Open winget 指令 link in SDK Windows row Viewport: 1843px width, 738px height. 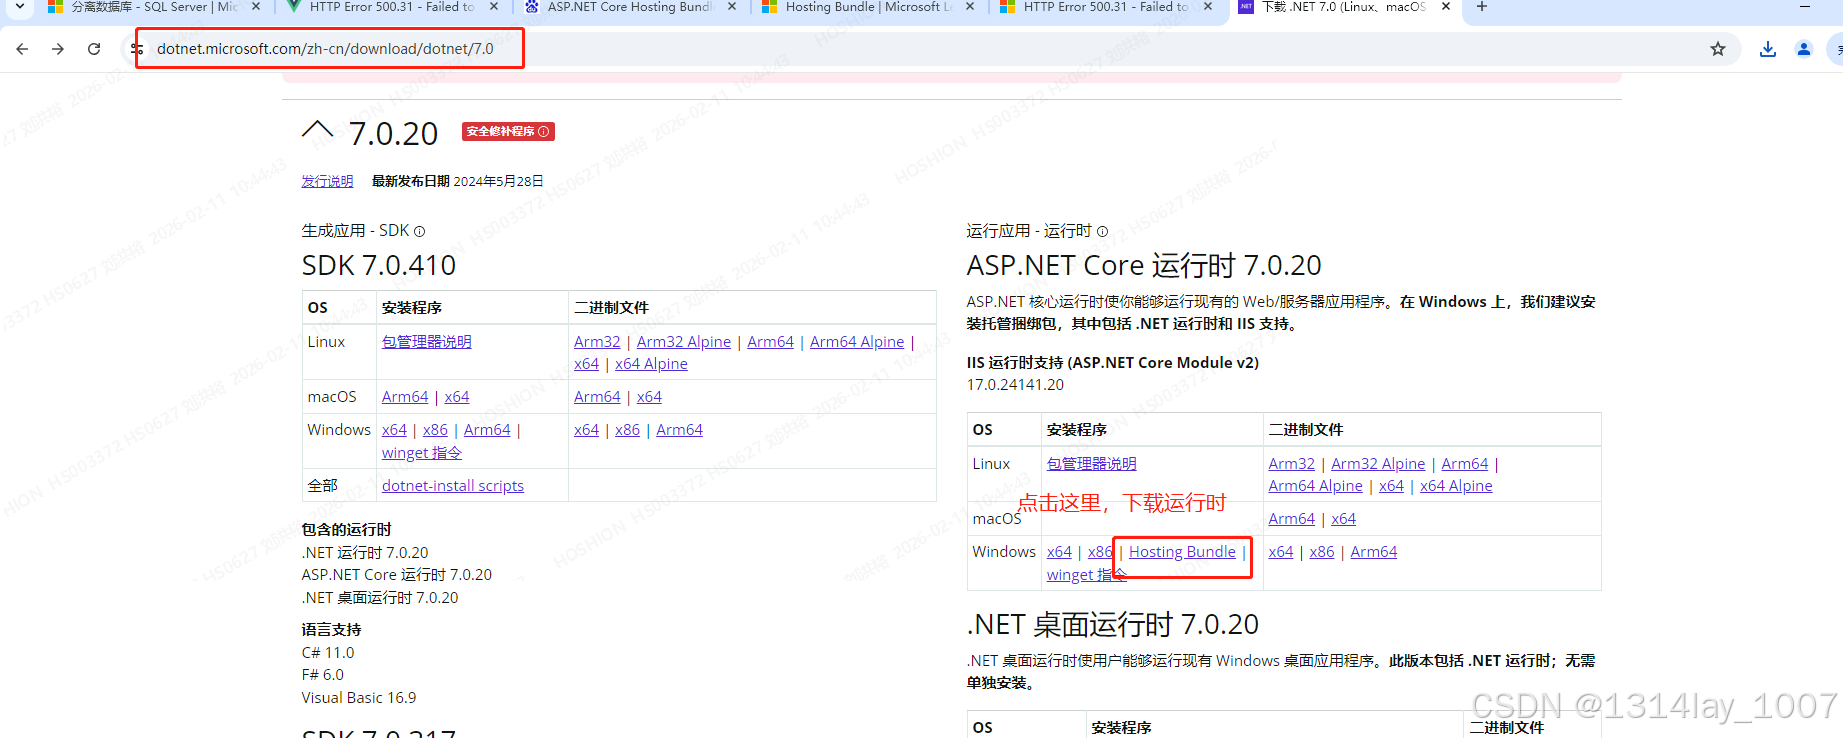422,453
